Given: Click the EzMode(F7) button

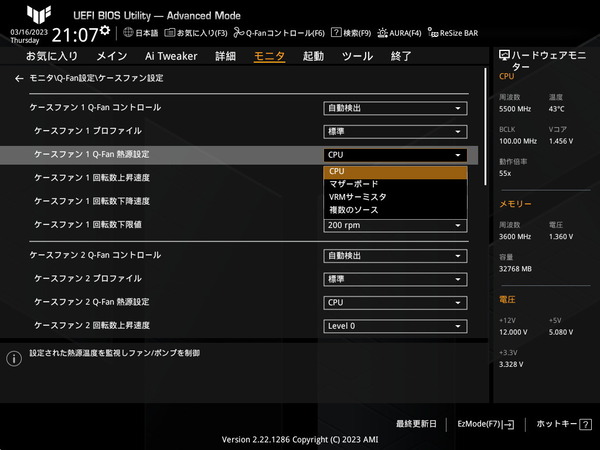Looking at the screenshot, I should point(486,424).
